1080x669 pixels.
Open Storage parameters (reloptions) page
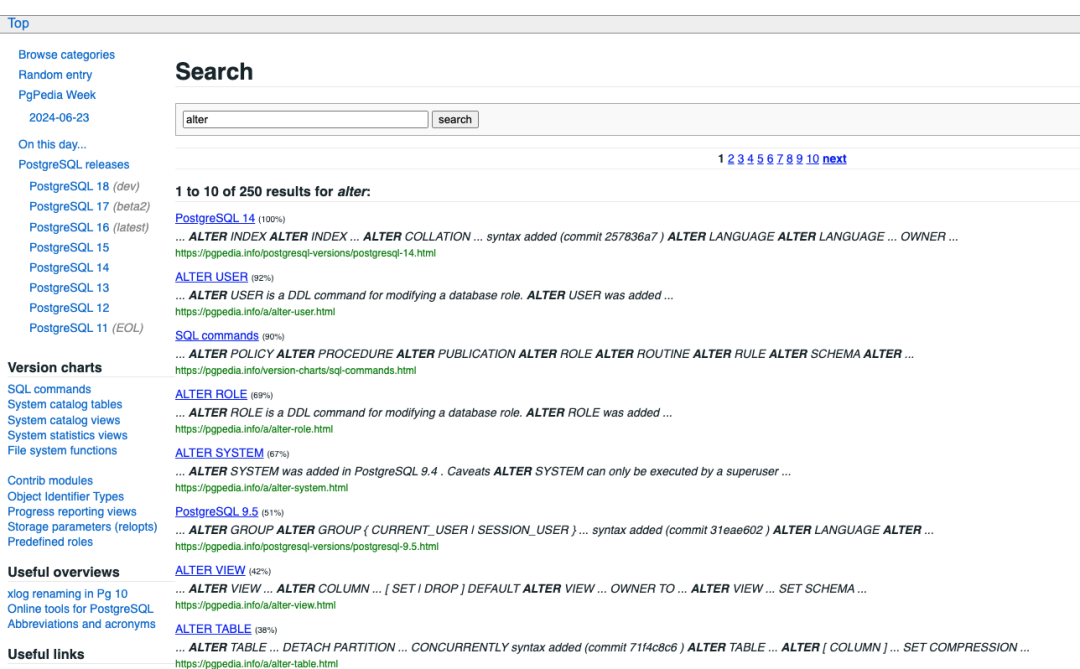click(82, 526)
